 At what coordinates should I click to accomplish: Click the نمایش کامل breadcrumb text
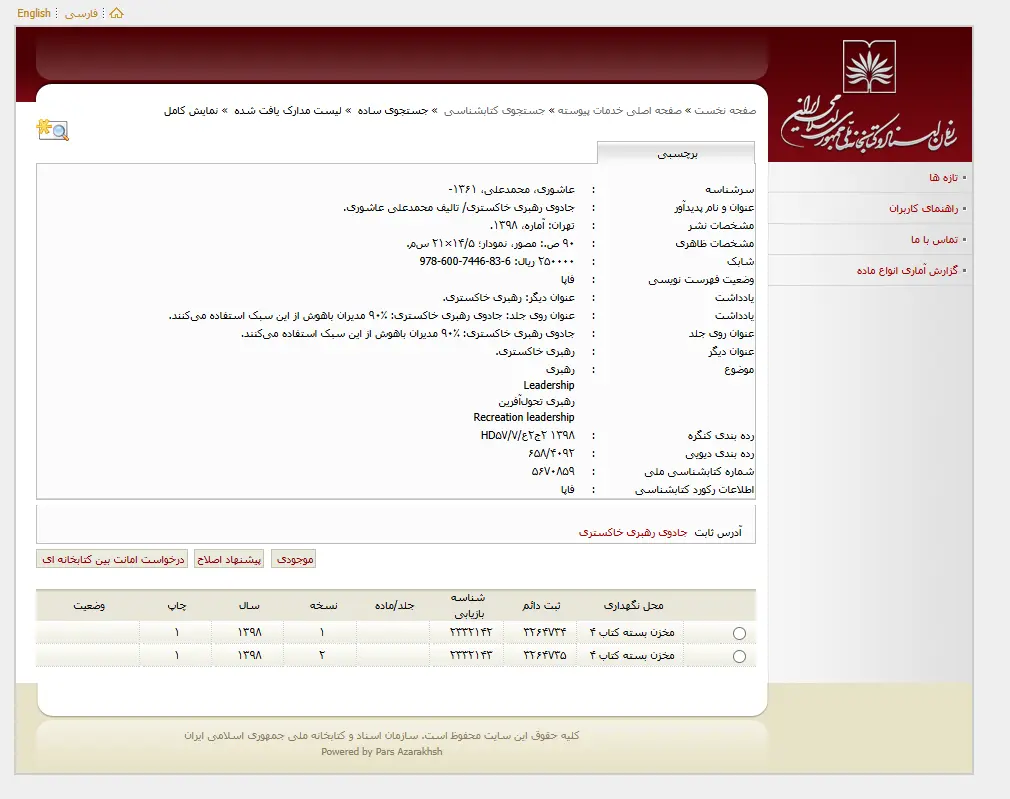click(x=191, y=110)
